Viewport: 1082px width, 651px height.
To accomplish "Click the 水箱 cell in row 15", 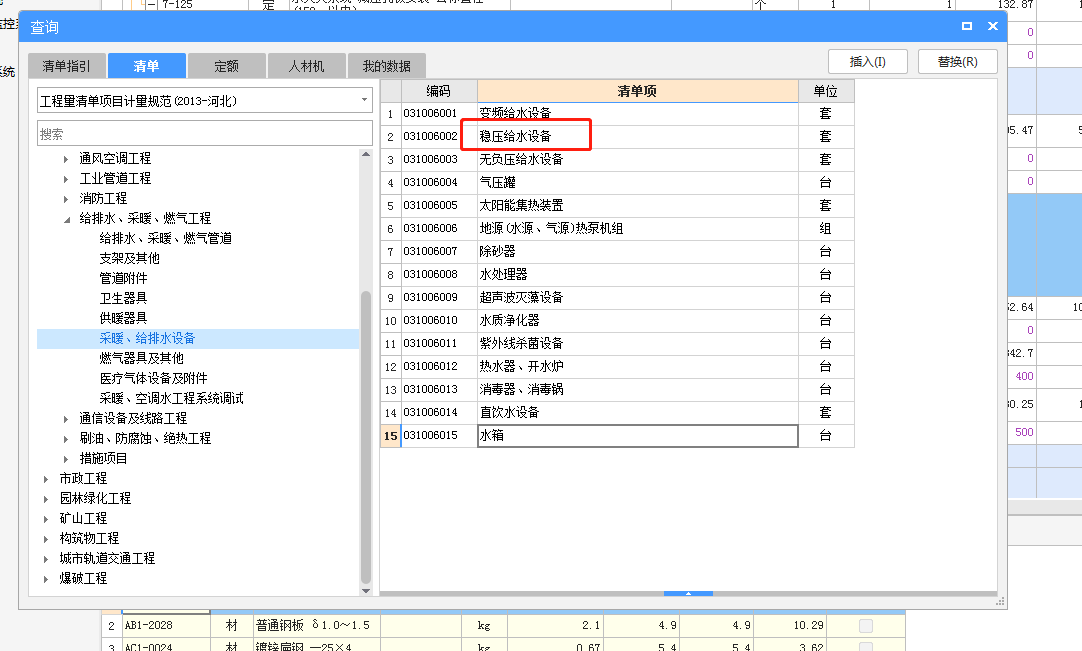I will coord(638,436).
